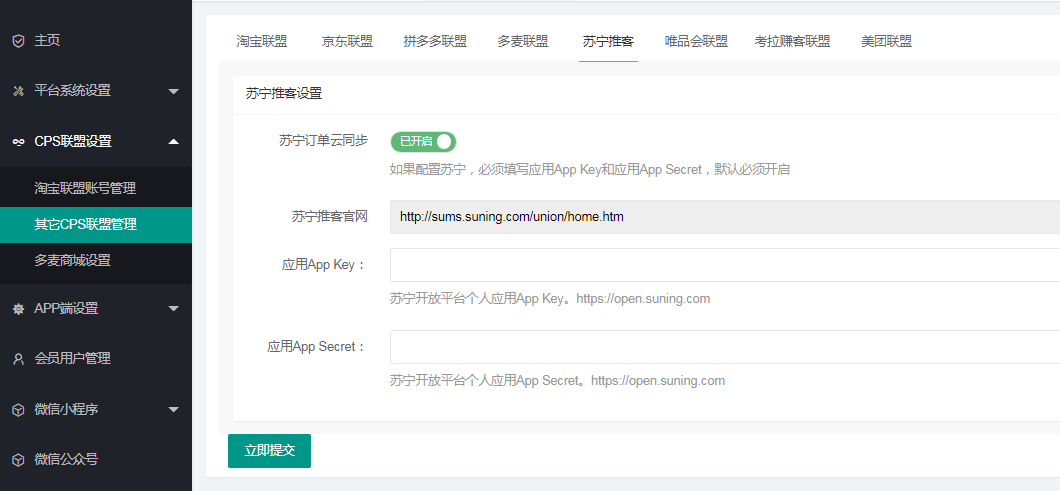Image resolution: width=1060 pixels, height=491 pixels.
Task: Click the 苏宁订单云同步 label
Action: [323, 141]
